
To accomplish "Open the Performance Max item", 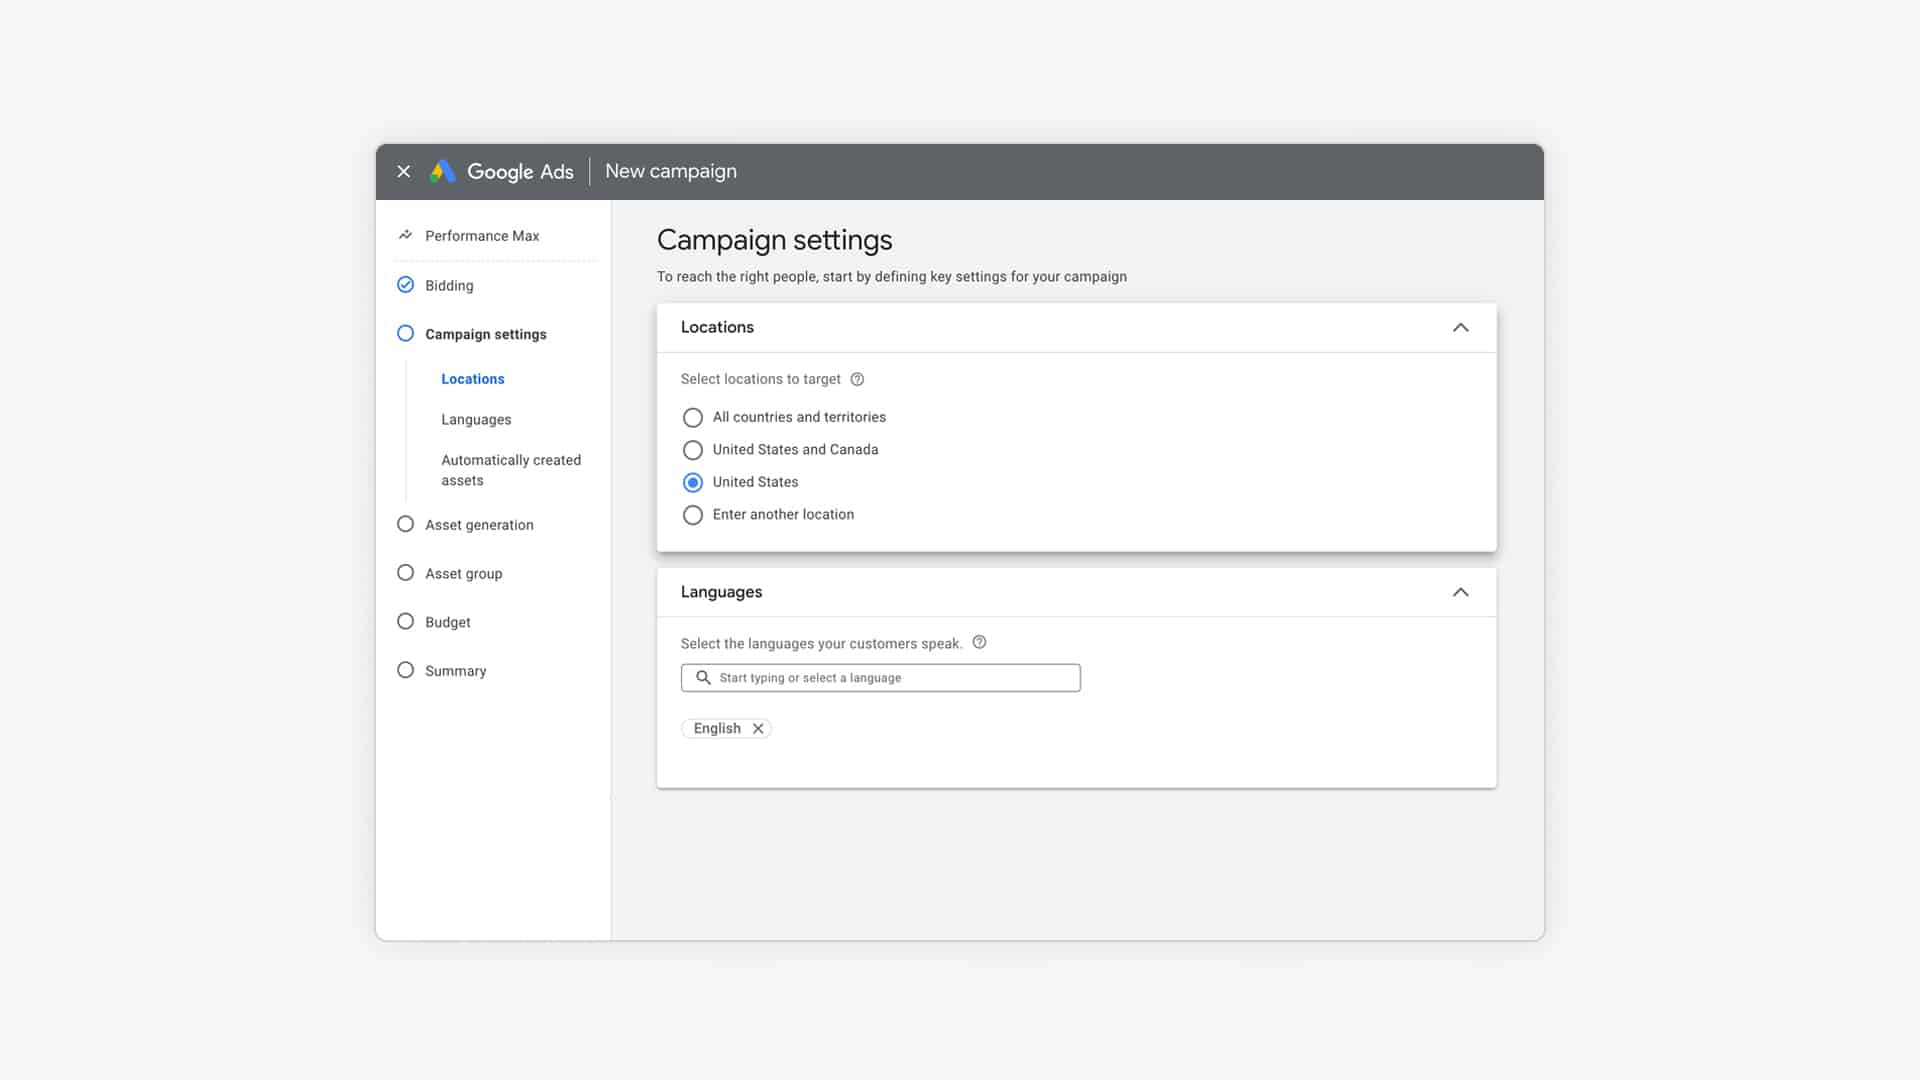I will tap(482, 236).
